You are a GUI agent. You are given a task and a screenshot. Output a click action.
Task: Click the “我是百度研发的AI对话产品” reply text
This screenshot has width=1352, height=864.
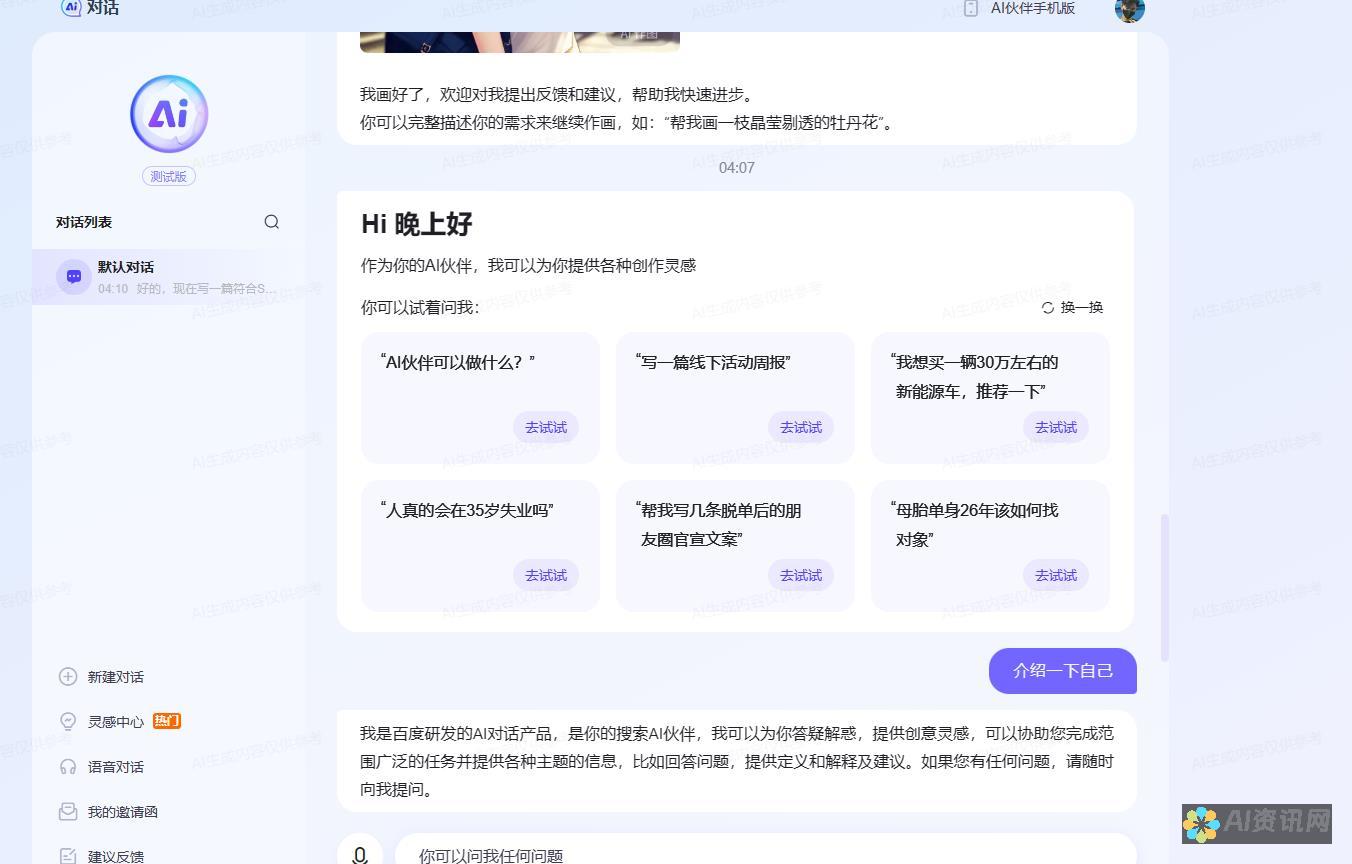[x=737, y=761]
